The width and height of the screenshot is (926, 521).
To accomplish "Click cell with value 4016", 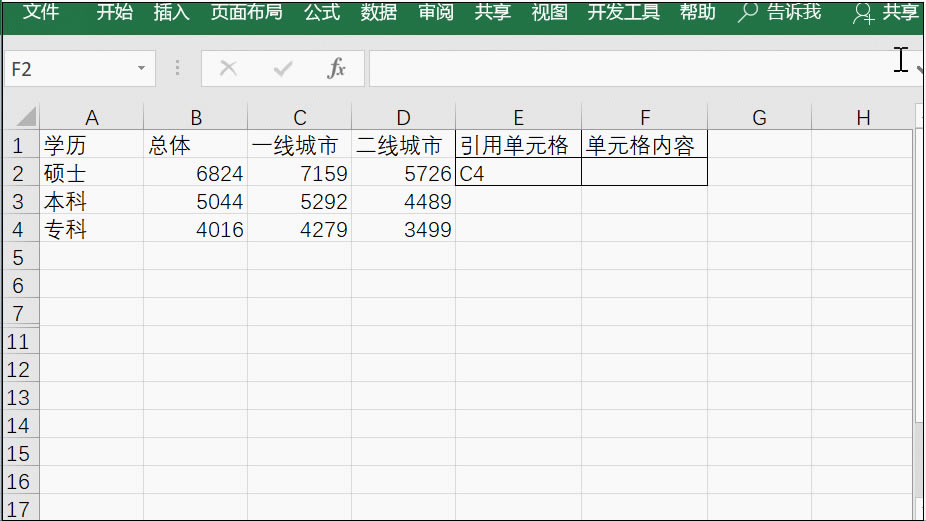I will pos(195,229).
